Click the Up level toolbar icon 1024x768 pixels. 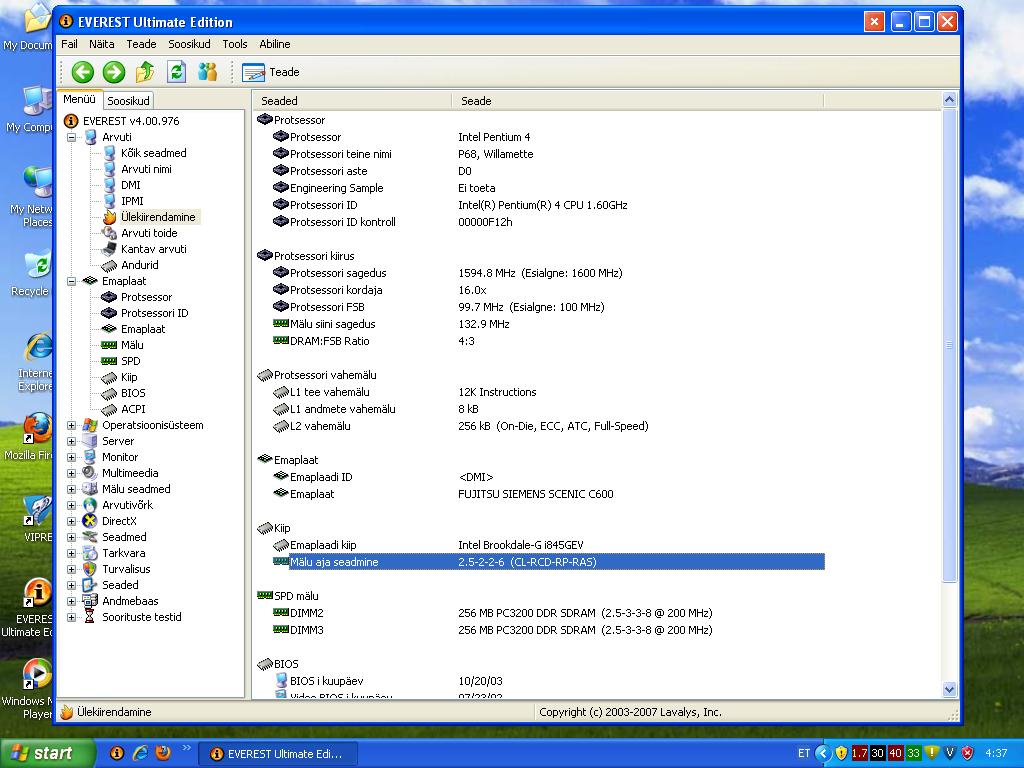[x=145, y=72]
